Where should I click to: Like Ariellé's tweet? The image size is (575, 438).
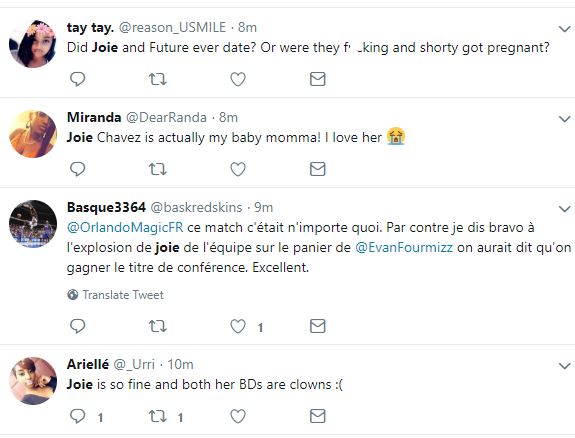coord(238,416)
